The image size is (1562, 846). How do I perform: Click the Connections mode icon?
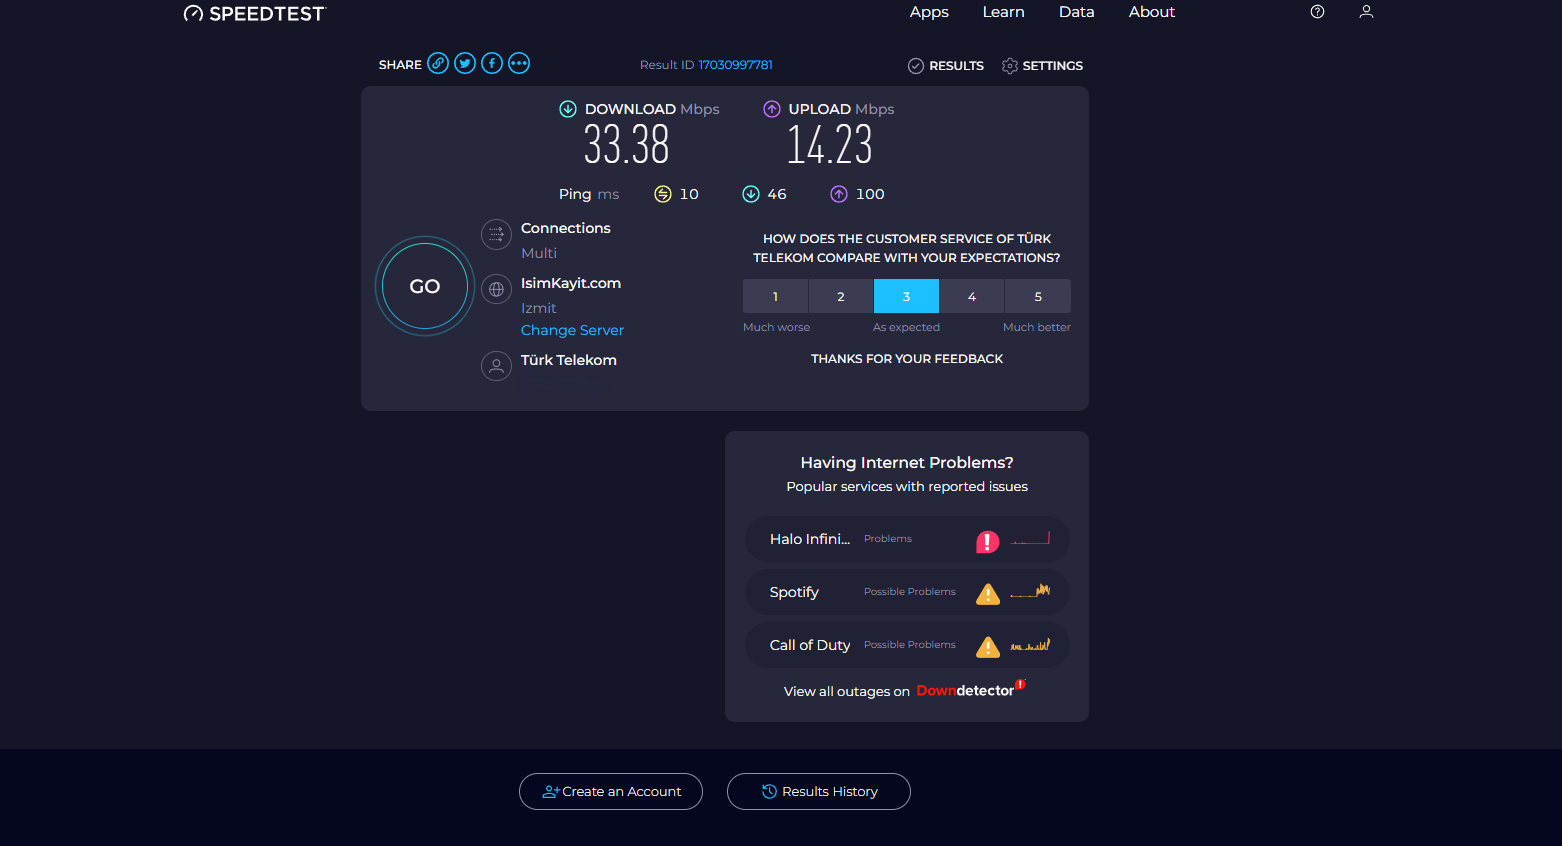point(496,234)
